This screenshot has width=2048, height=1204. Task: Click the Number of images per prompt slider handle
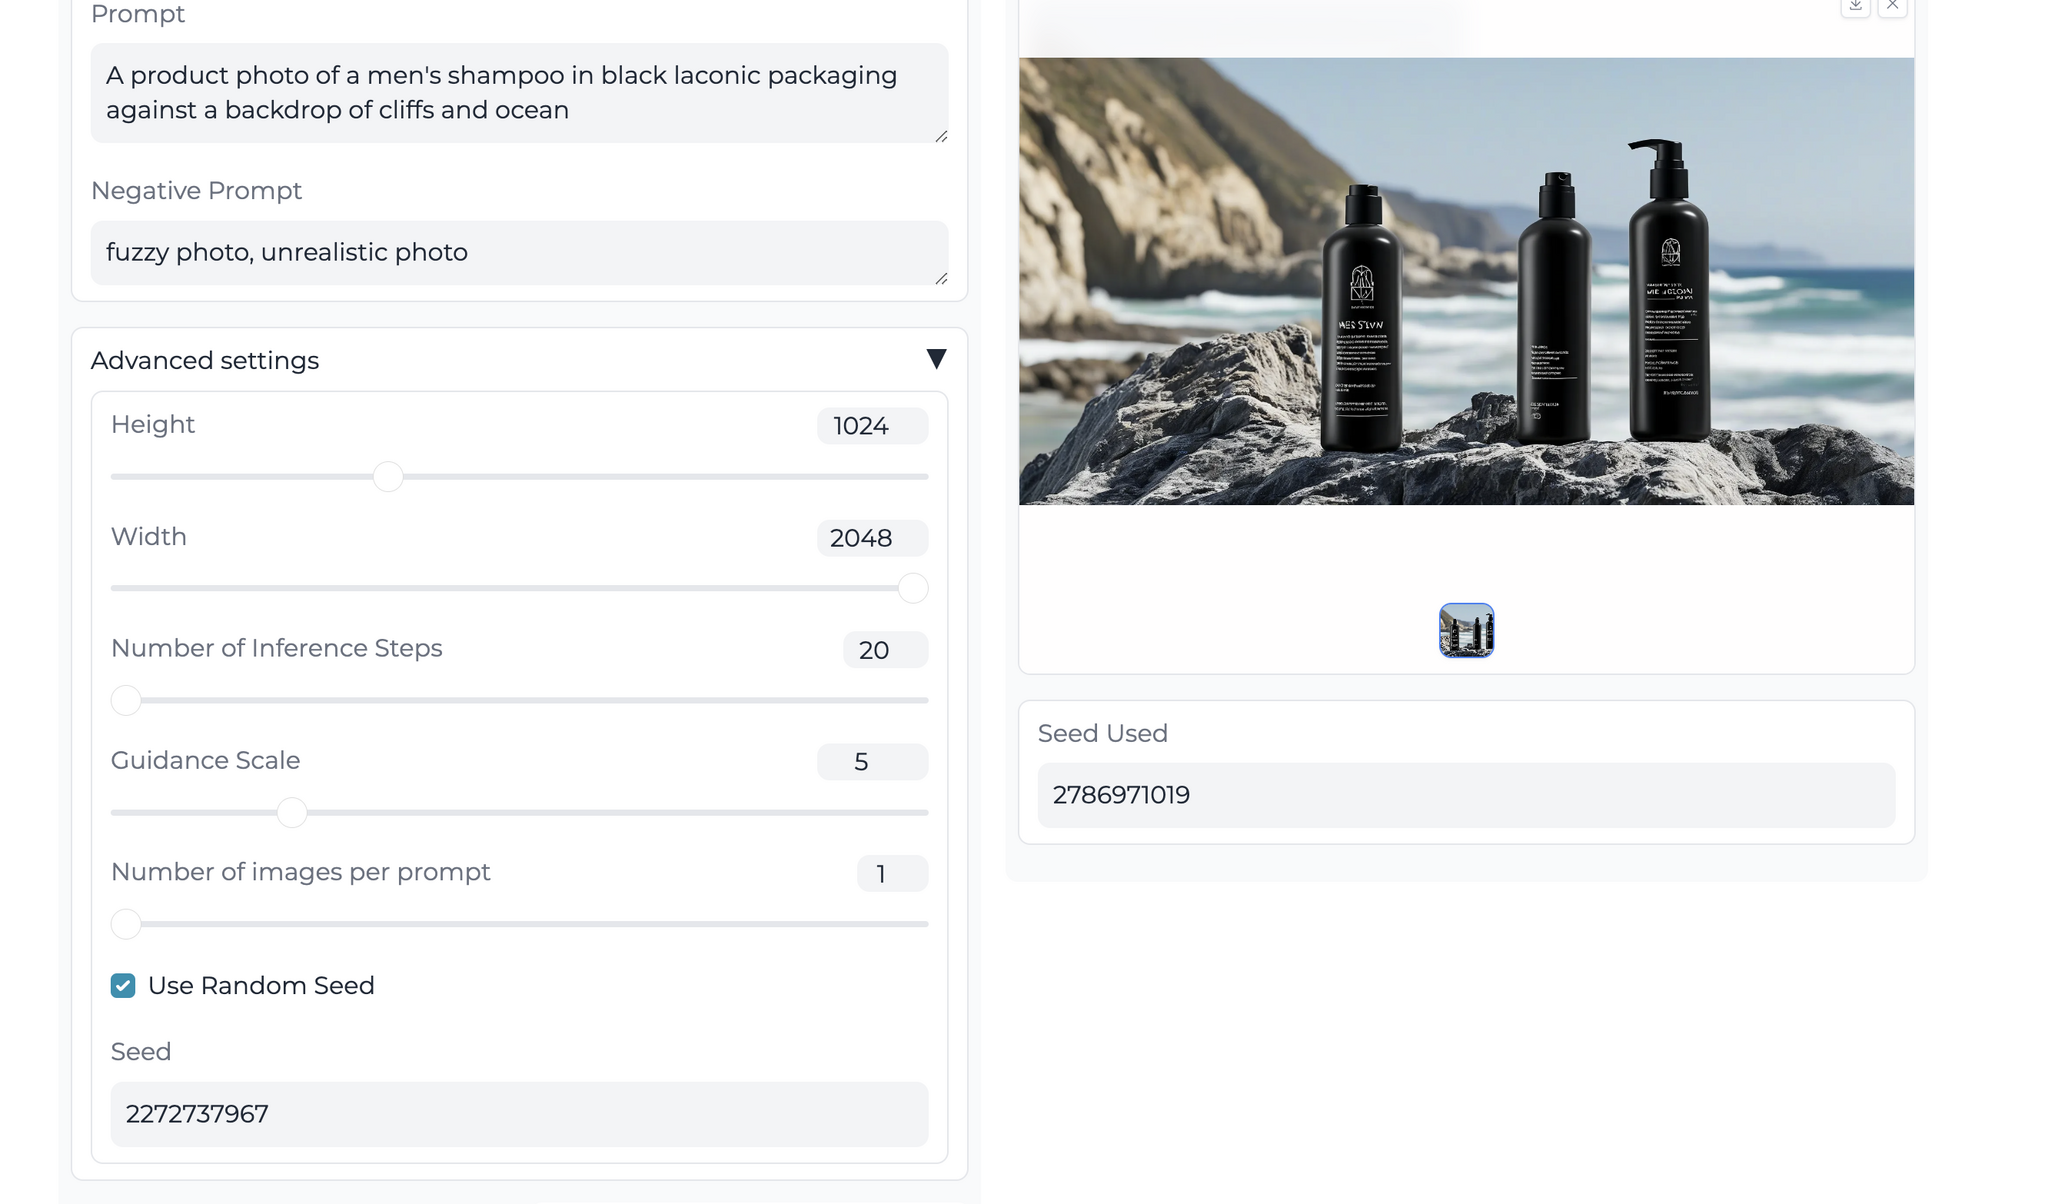(126, 924)
